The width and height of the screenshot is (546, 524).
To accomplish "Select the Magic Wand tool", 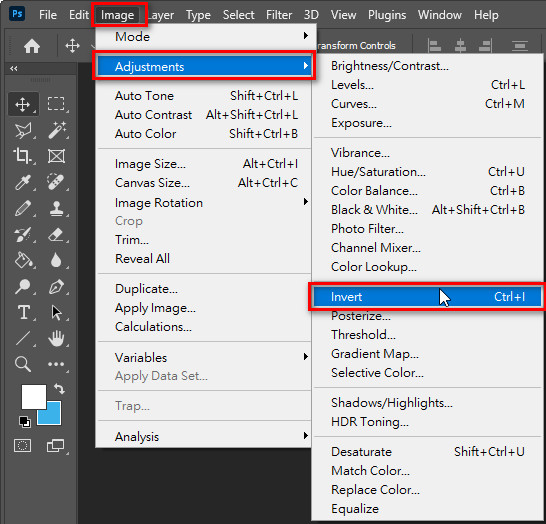I will 57,130.
